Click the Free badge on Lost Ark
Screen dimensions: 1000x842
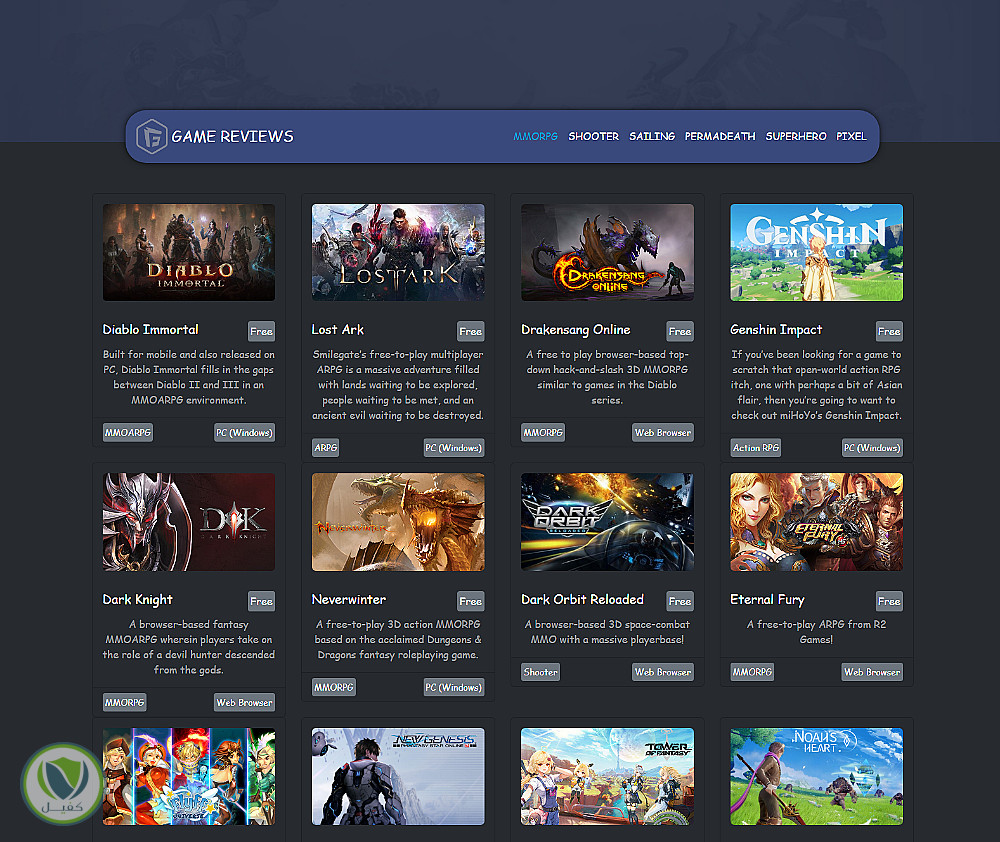pos(471,332)
